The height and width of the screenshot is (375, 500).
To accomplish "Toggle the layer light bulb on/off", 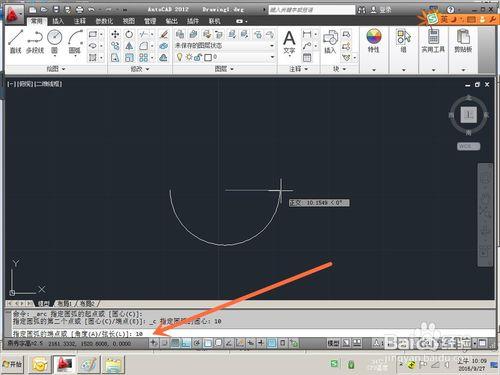I will click(x=179, y=57).
